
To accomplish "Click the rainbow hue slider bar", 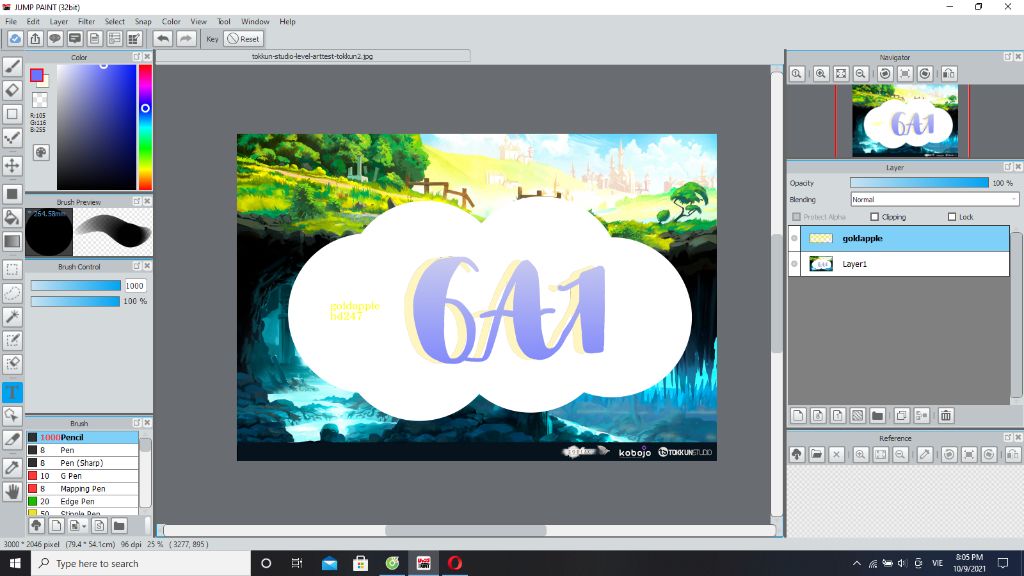I will pos(145,127).
